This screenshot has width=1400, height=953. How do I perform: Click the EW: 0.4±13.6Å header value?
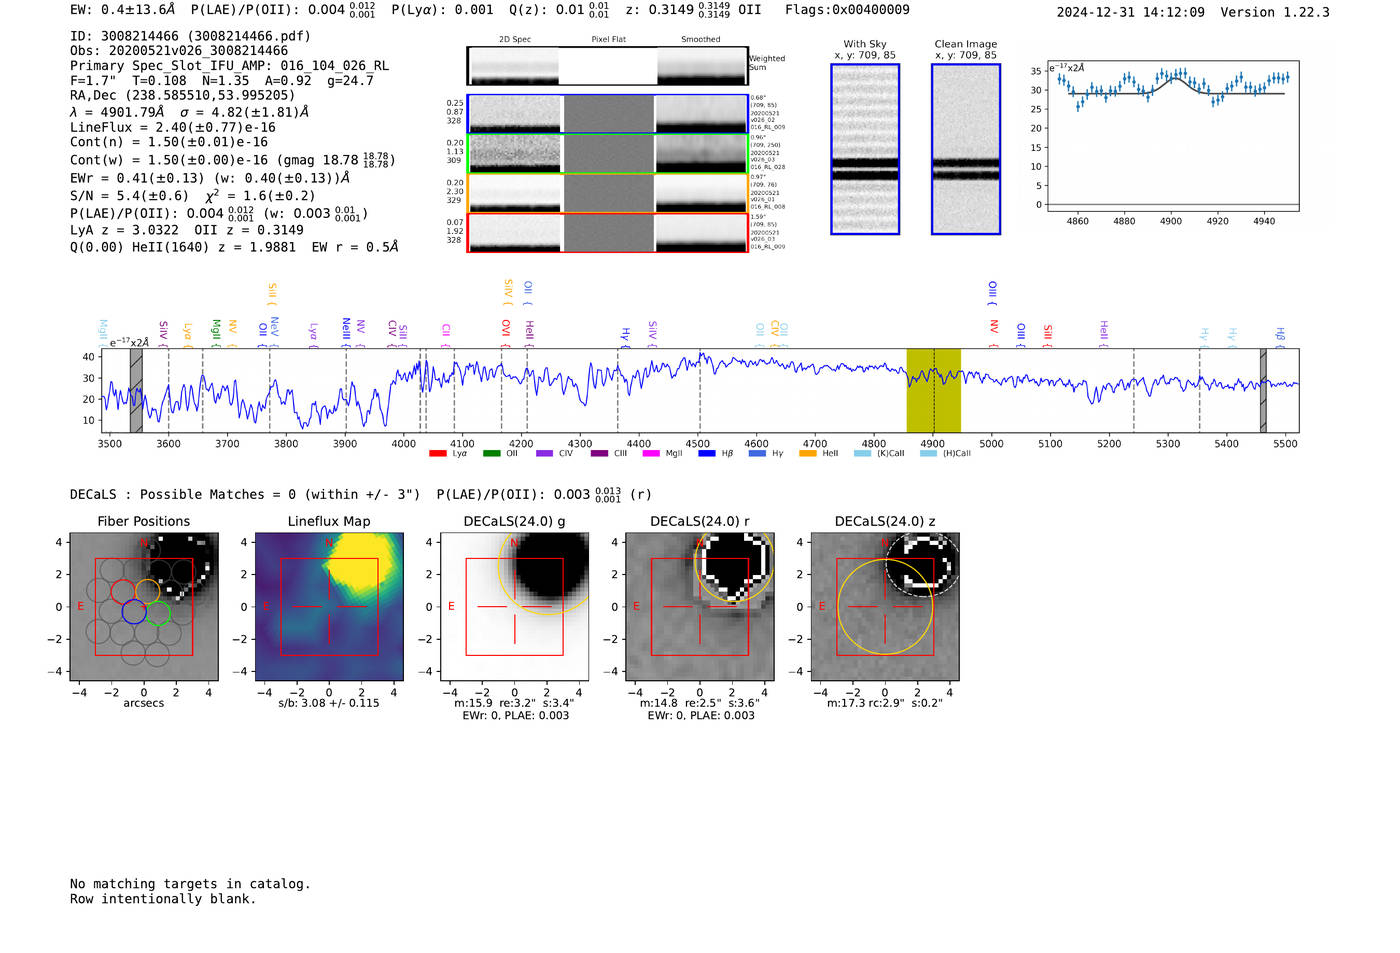click(122, 10)
